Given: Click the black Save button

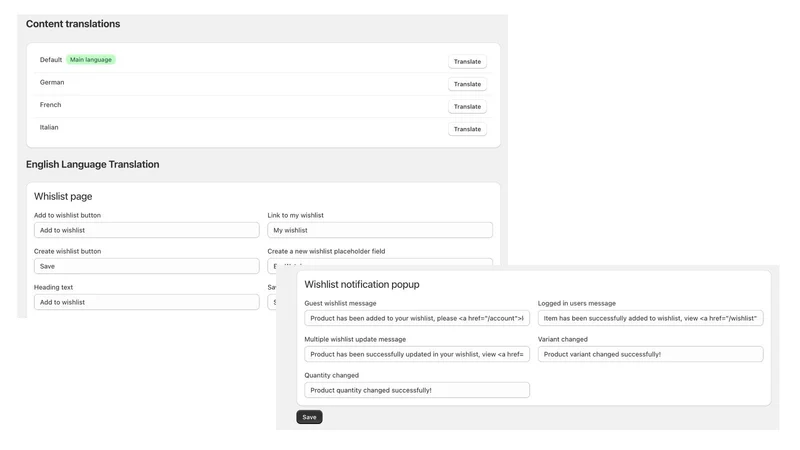Looking at the screenshot, I should coord(309,417).
